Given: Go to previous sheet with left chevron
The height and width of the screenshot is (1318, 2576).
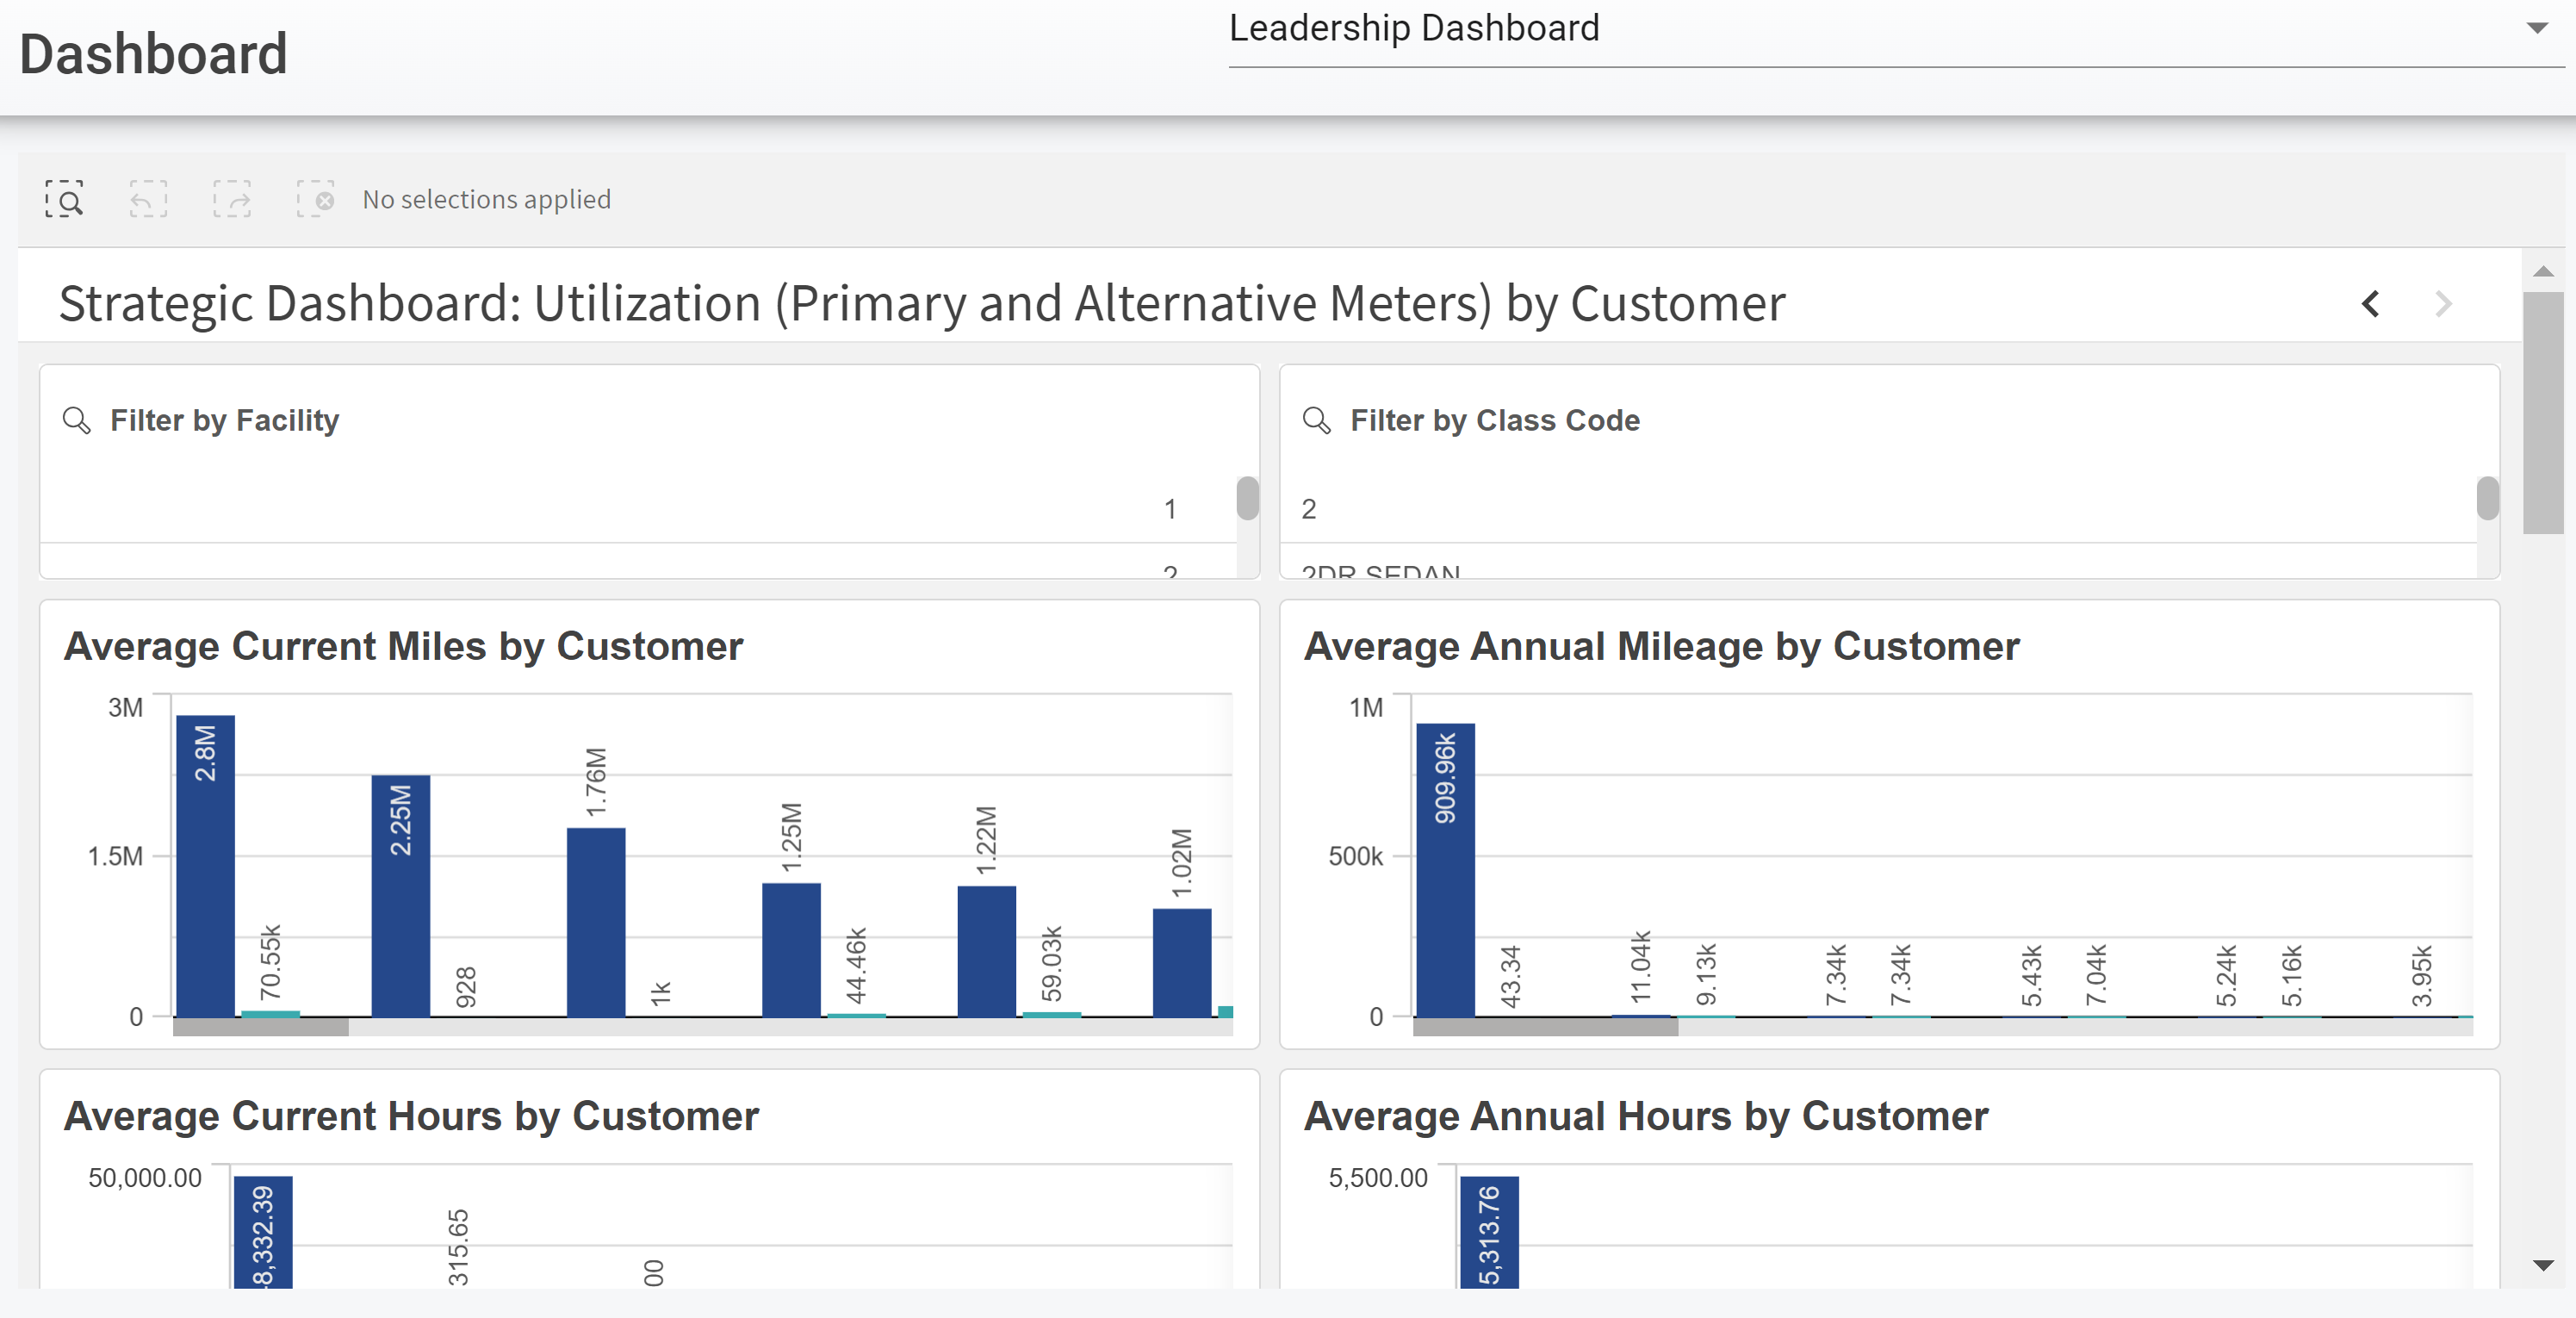Looking at the screenshot, I should [2370, 304].
